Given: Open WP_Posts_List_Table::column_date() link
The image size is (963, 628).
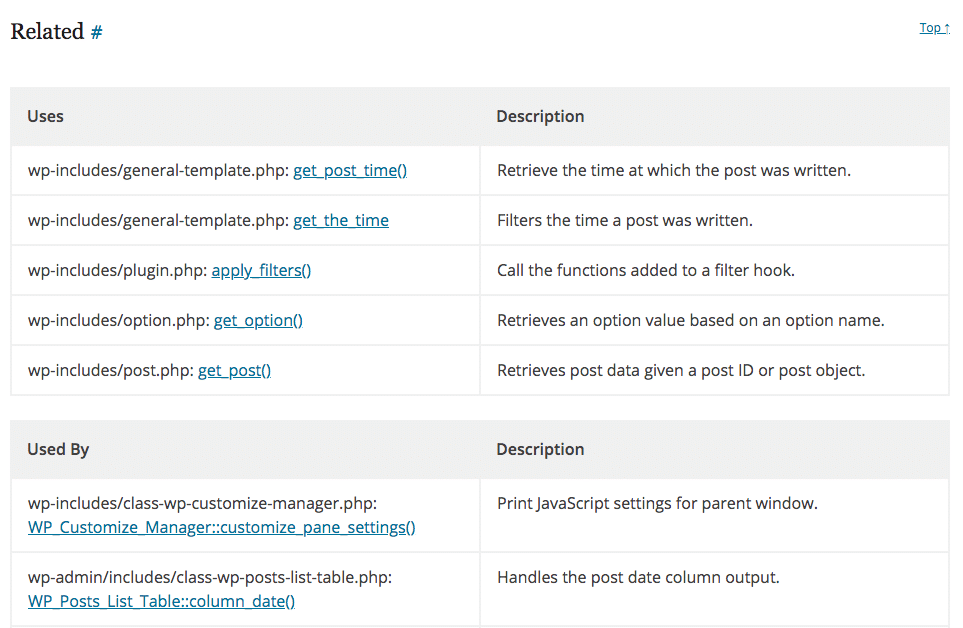Looking at the screenshot, I should coord(162,602).
